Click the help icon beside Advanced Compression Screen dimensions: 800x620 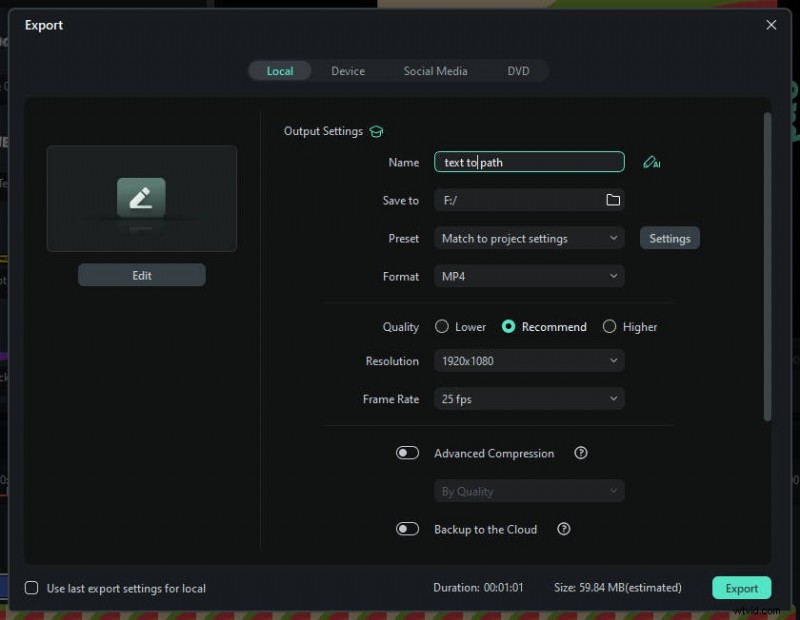pos(581,453)
